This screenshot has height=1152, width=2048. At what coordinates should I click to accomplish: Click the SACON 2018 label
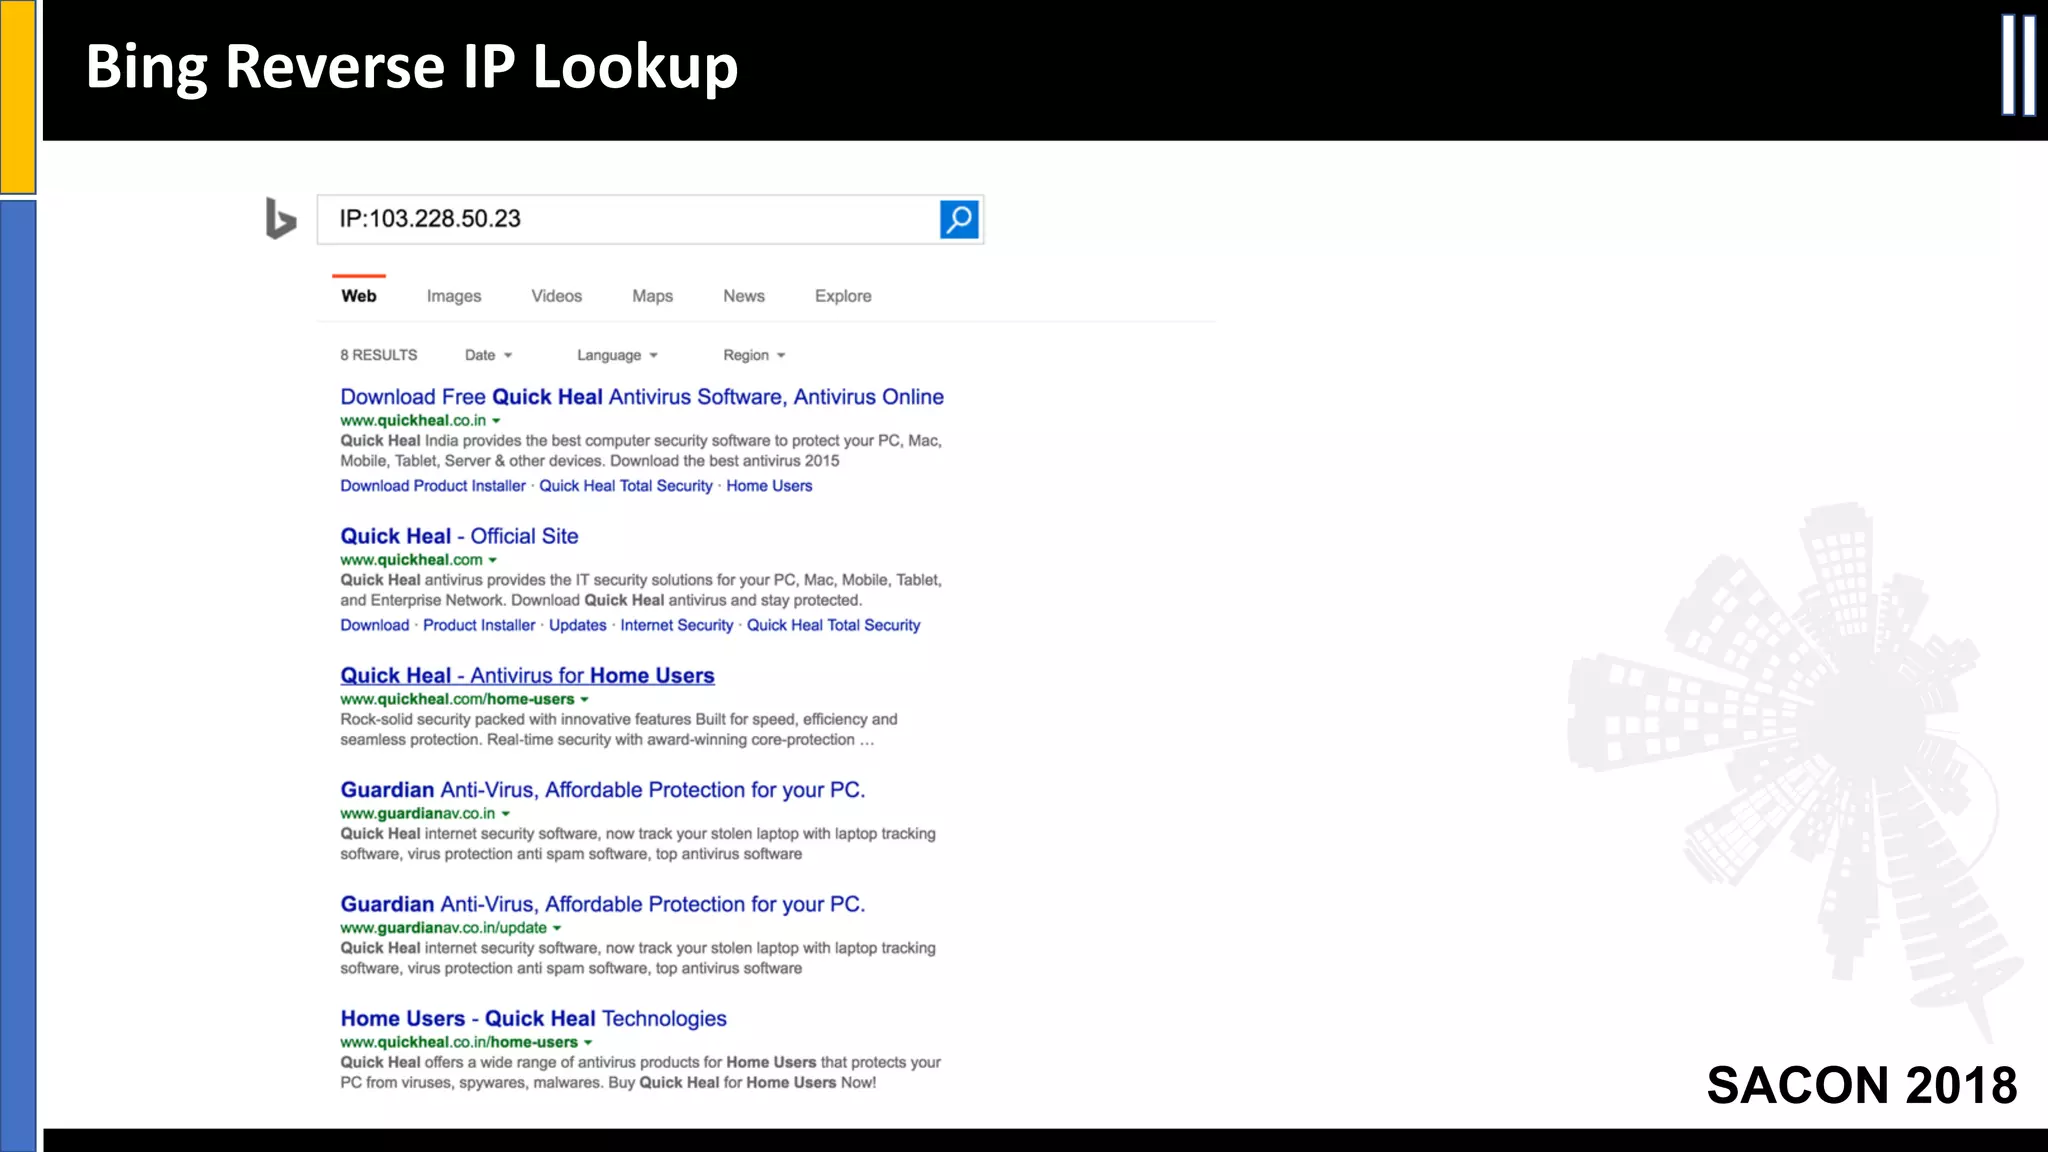point(1862,1086)
